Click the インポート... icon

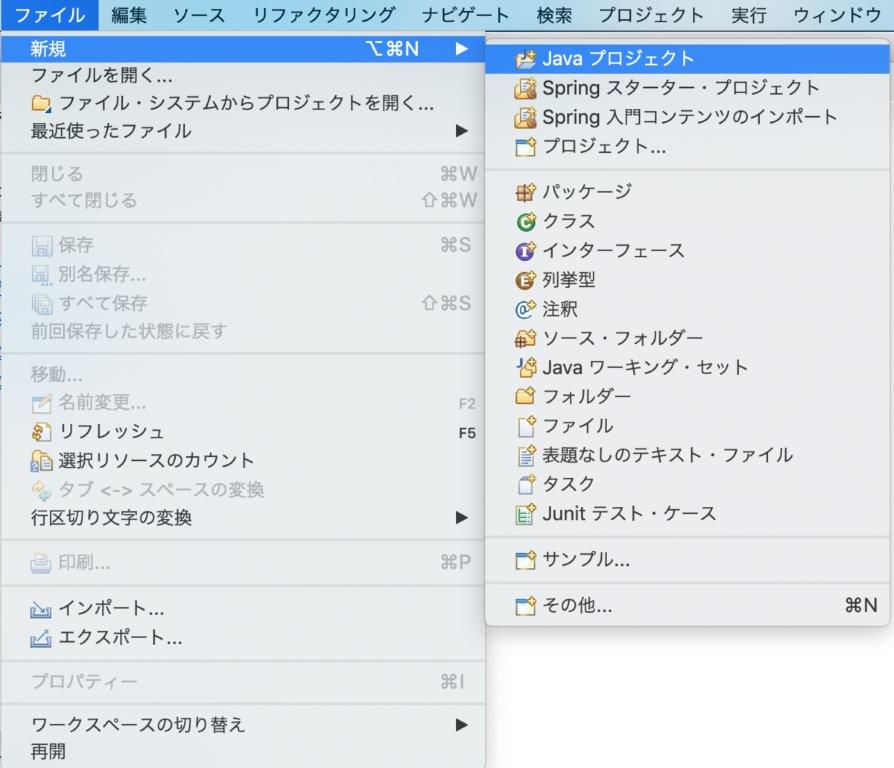pos(40,609)
